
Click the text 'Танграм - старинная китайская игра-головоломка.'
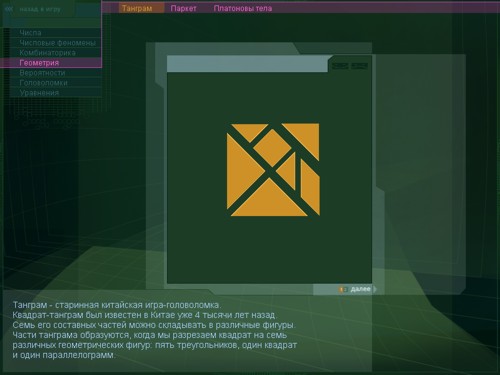pyautogui.click(x=117, y=305)
